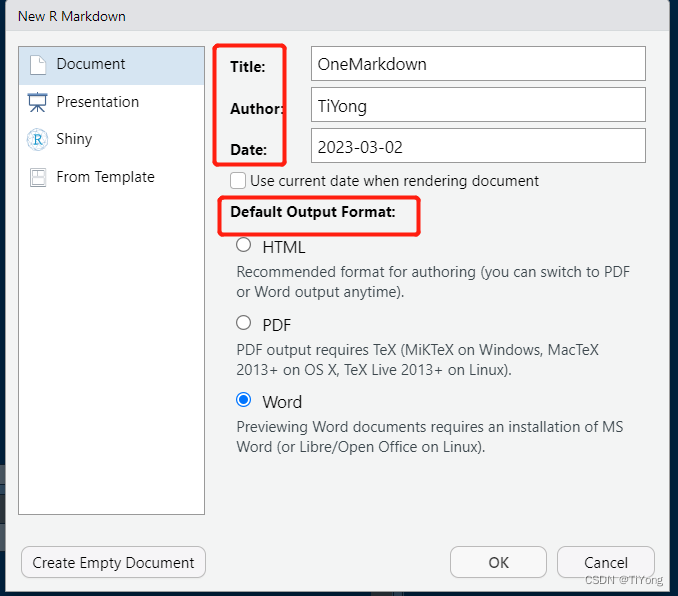Dismiss the dialog with Cancel
The image size is (678, 596).
click(x=606, y=562)
